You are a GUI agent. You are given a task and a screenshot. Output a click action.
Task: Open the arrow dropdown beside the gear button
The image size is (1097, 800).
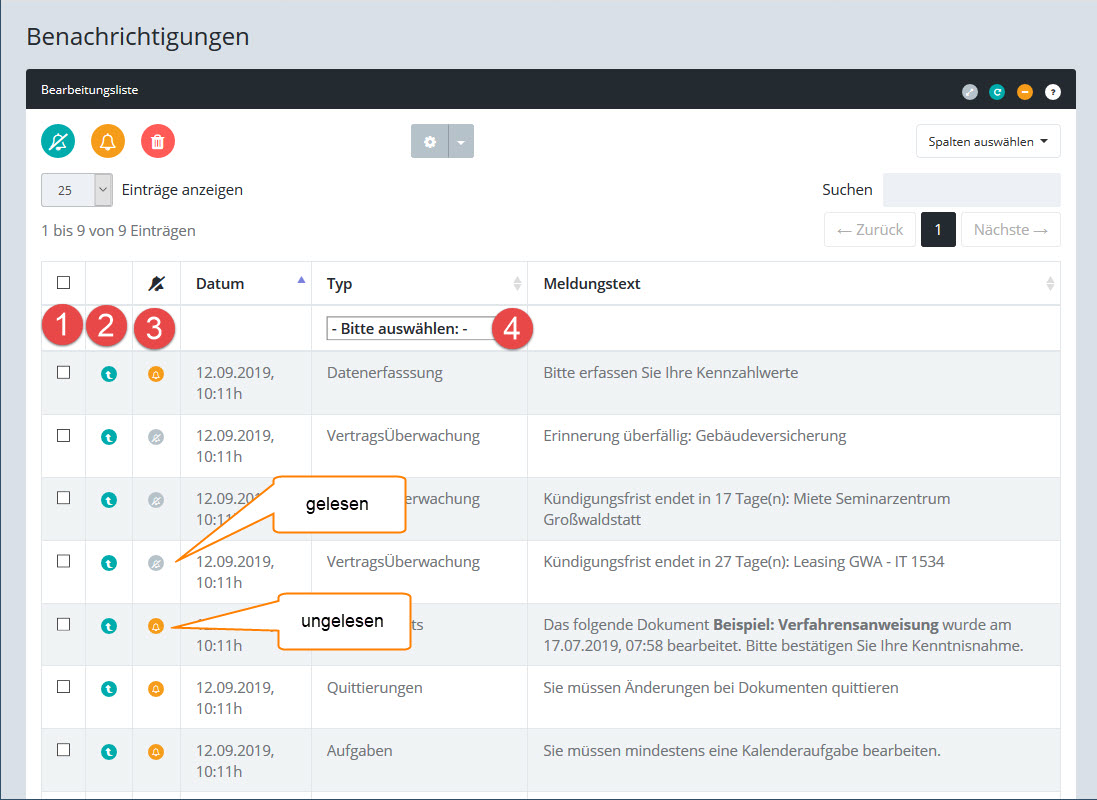(461, 142)
